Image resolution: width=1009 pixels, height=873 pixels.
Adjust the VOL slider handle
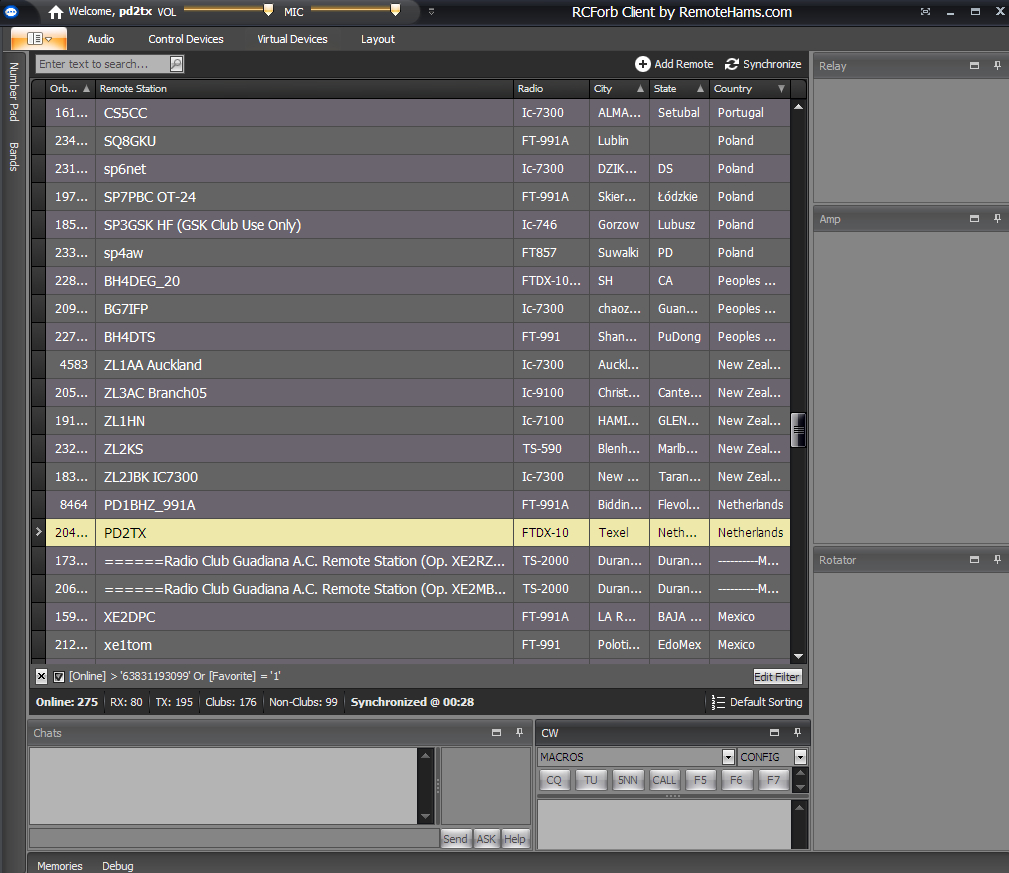click(x=268, y=10)
